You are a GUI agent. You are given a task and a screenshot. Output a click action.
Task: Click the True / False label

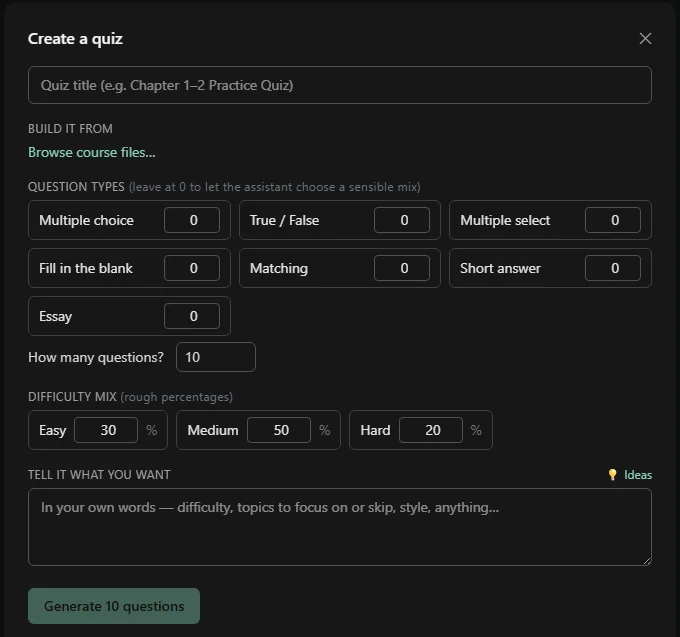[284, 220]
